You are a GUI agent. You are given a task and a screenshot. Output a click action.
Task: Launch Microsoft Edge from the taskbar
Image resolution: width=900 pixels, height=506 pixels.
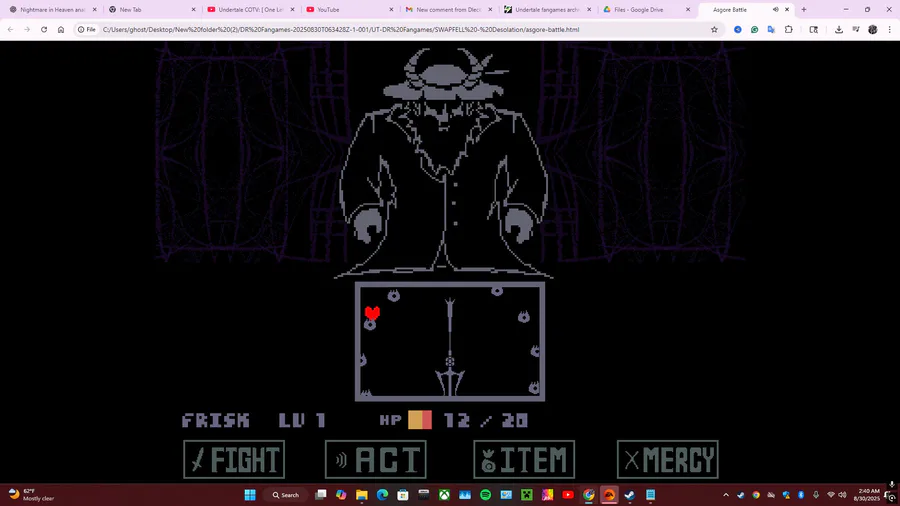coord(382,495)
